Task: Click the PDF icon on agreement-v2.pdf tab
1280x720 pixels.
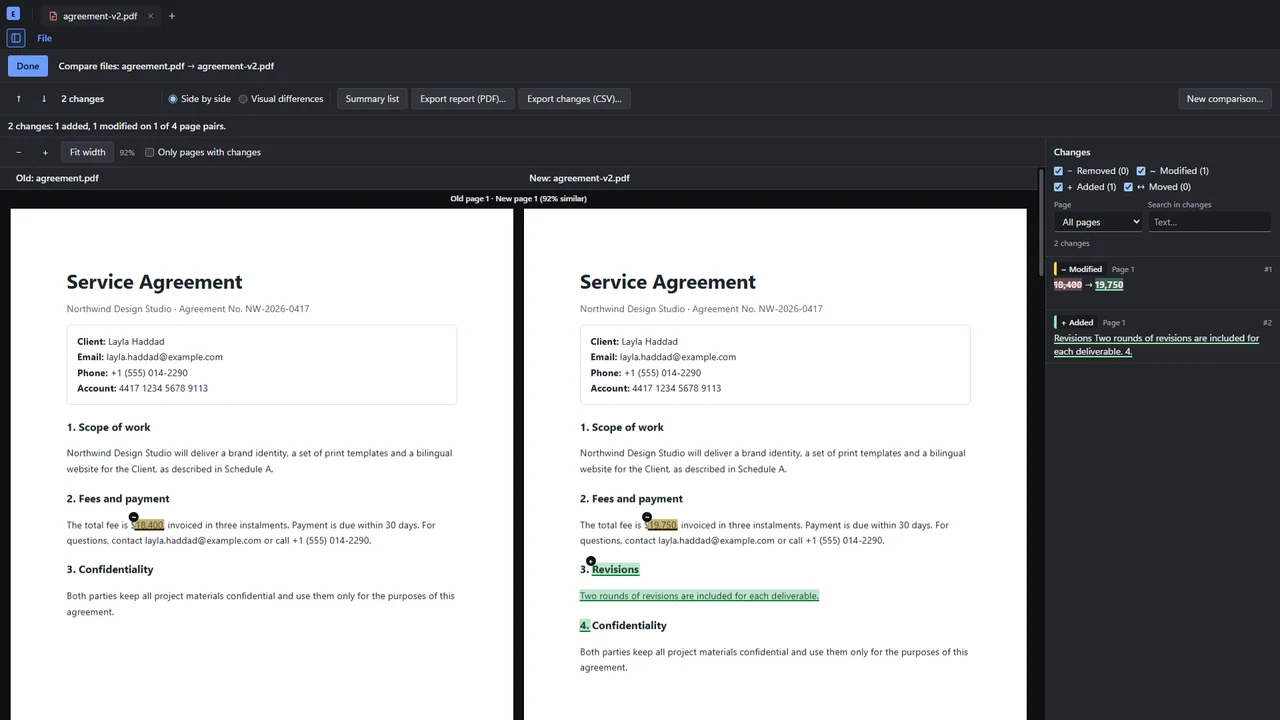Action: (53, 16)
